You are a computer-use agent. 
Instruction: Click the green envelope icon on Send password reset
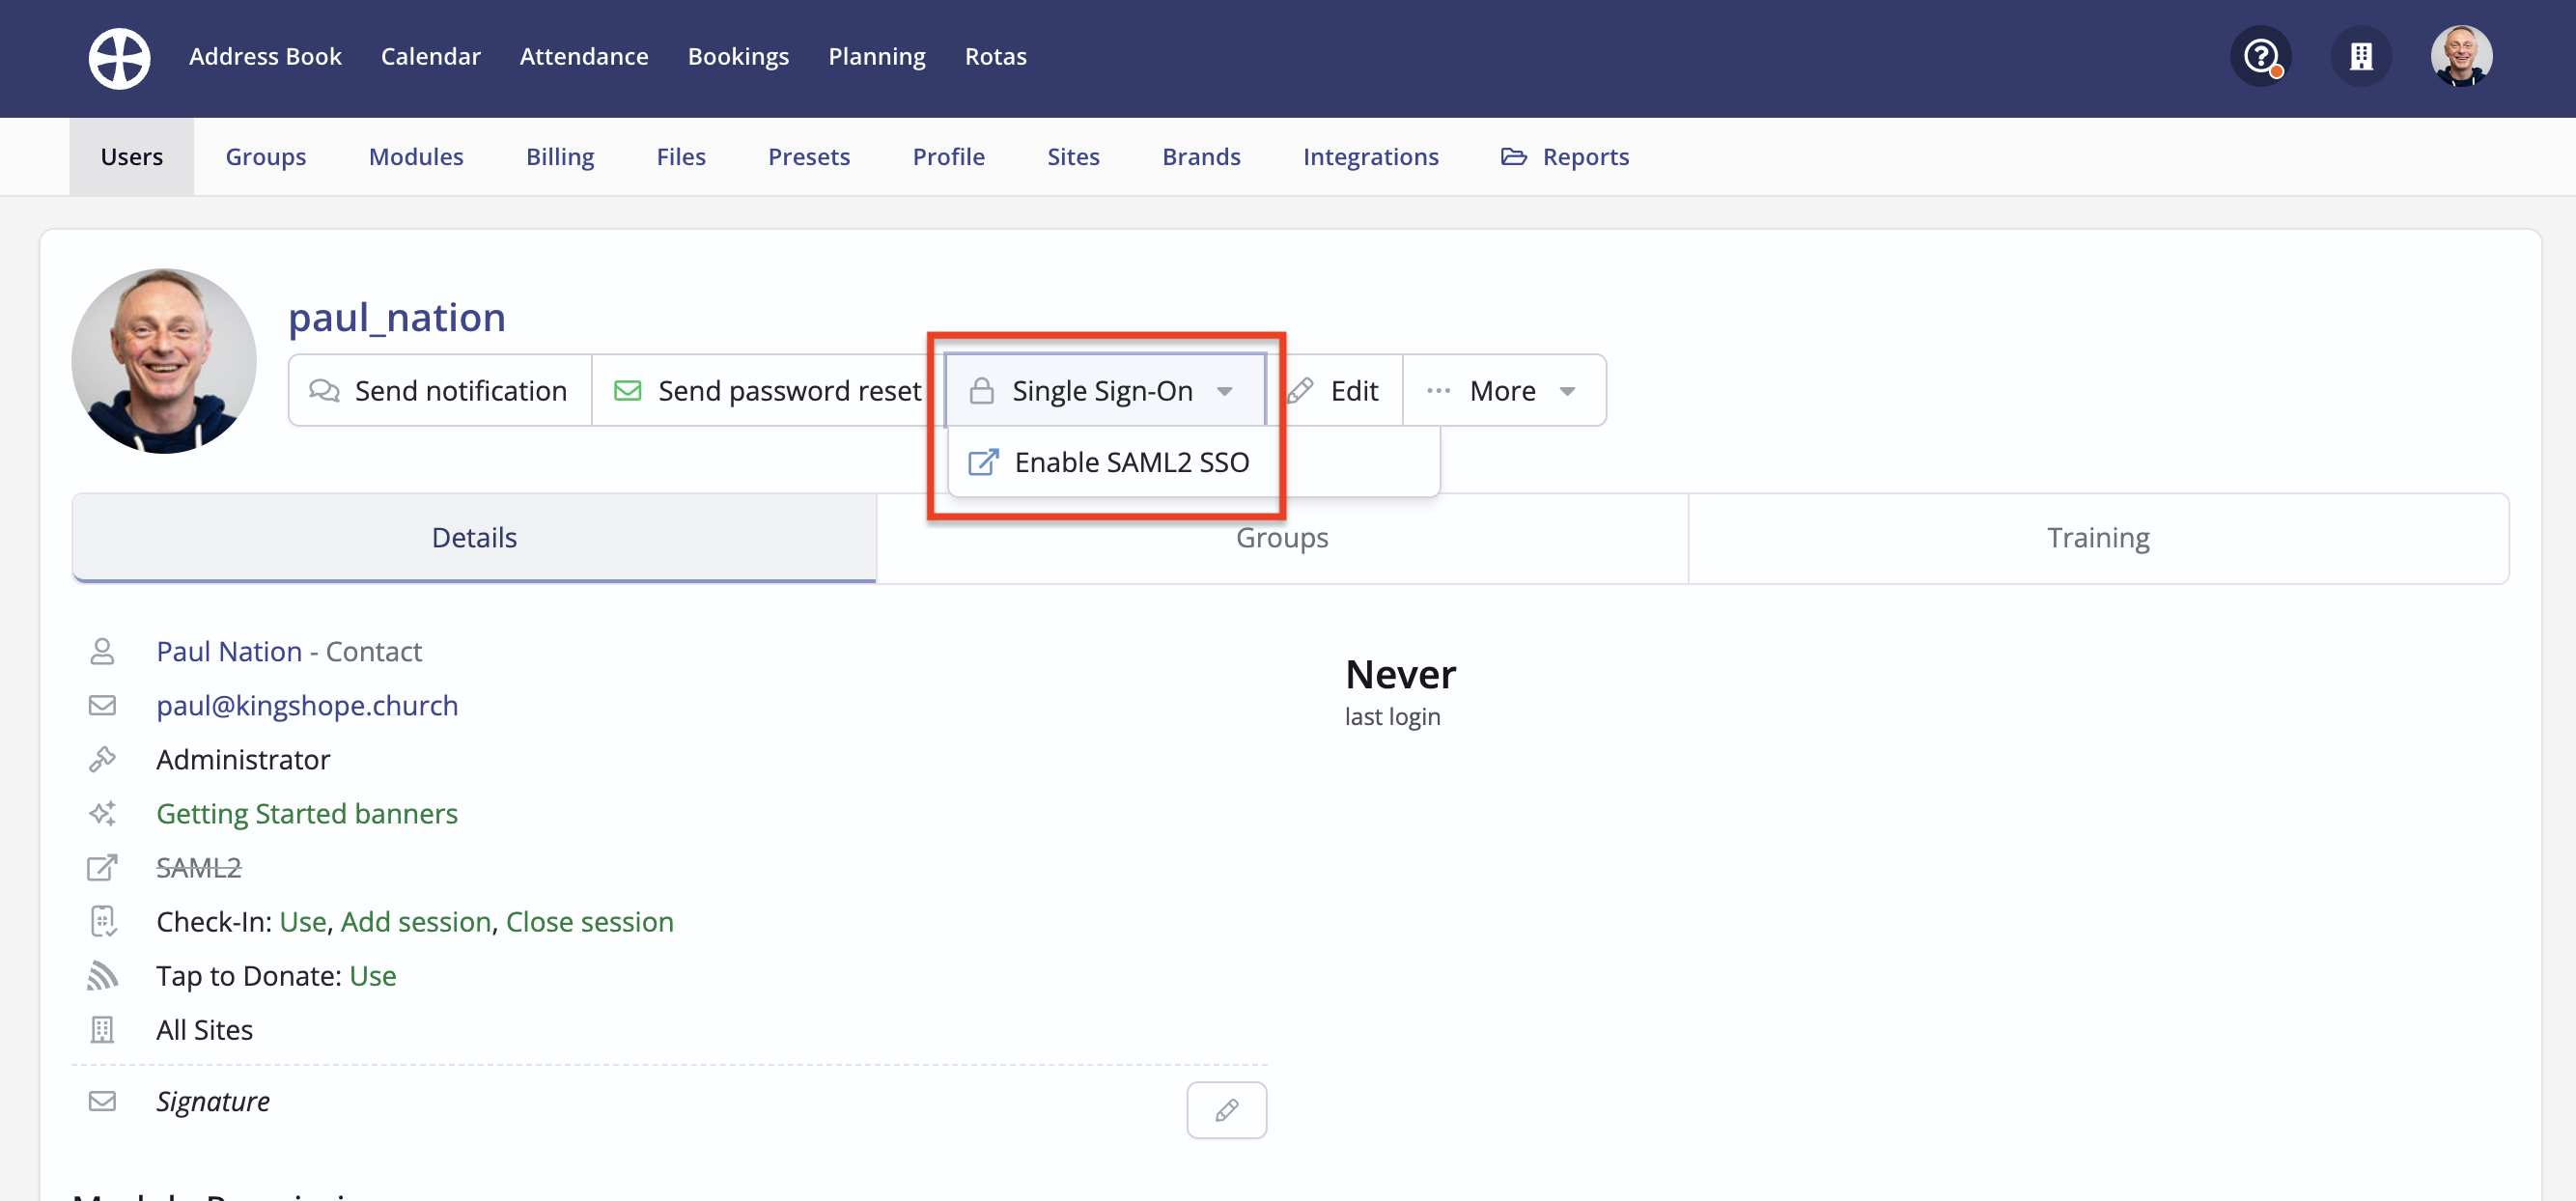pos(627,390)
